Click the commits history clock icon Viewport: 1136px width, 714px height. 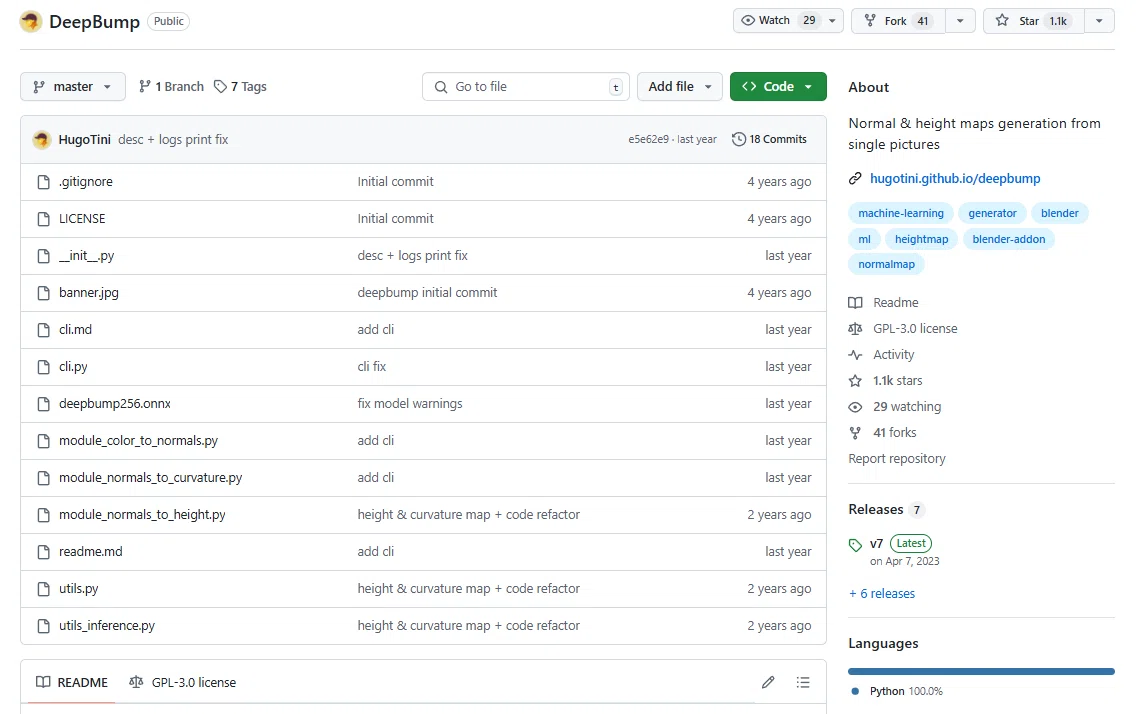pos(738,139)
